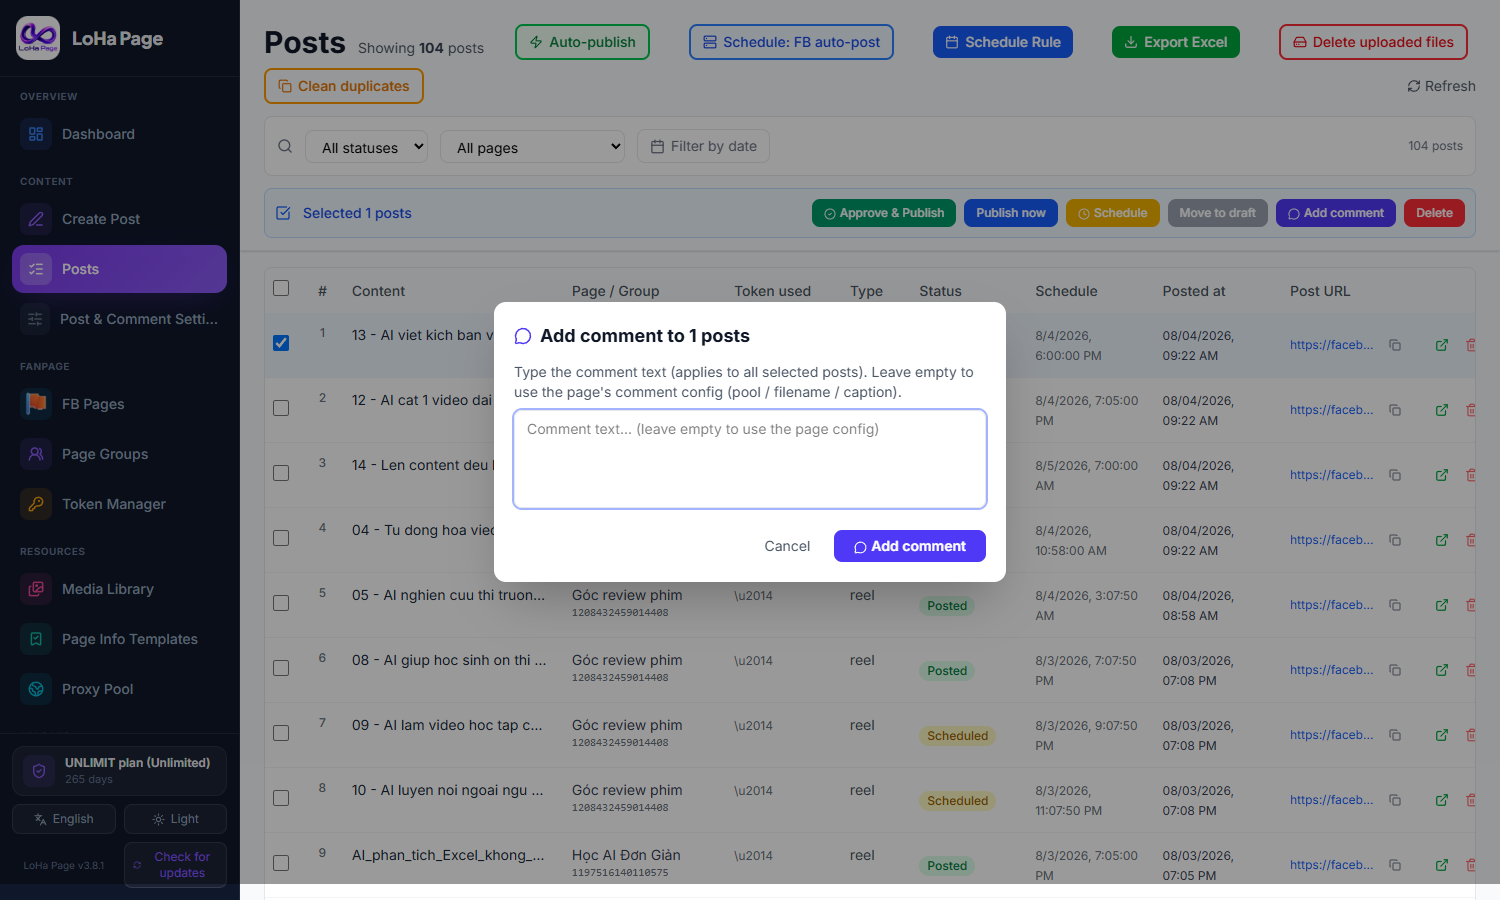This screenshot has height=900, width=1500.
Task: Click Check for updates button
Action: coord(175,865)
